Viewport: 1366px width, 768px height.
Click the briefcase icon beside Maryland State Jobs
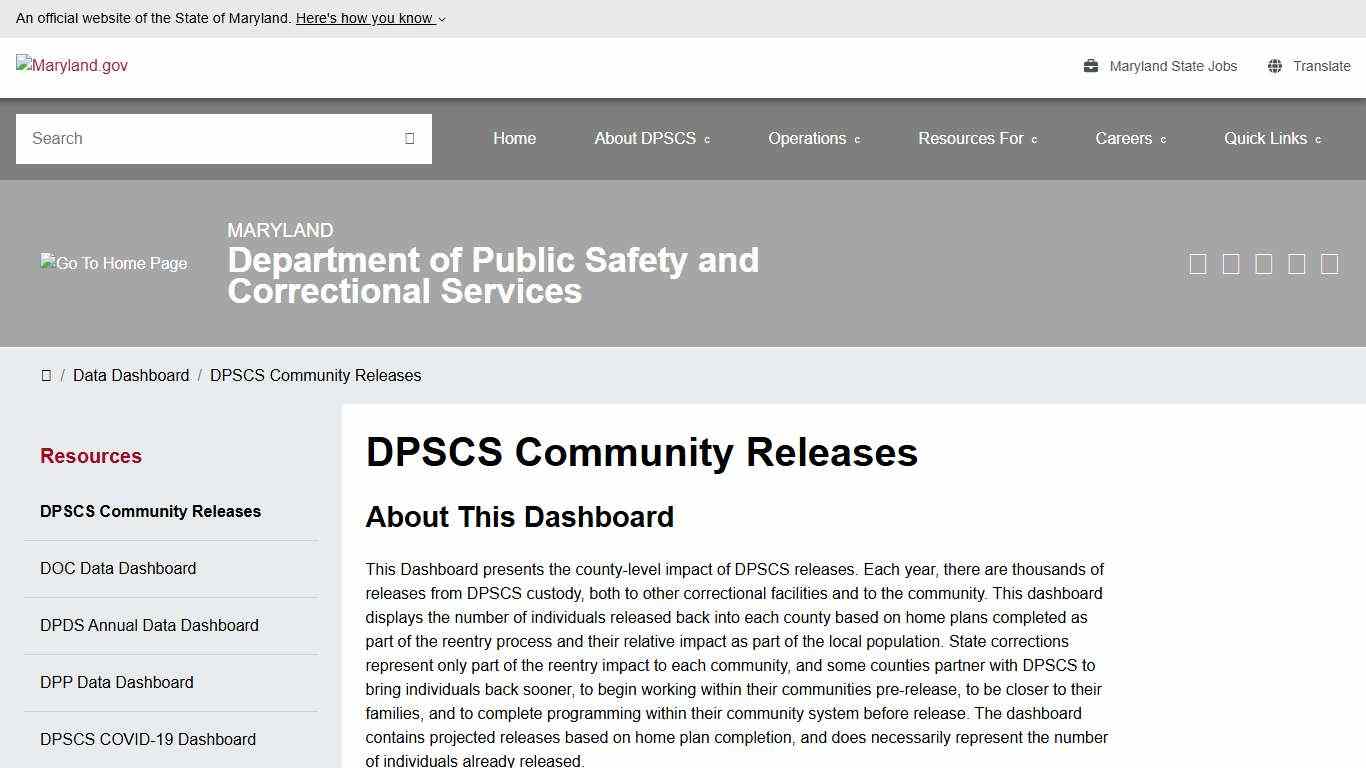pos(1089,65)
